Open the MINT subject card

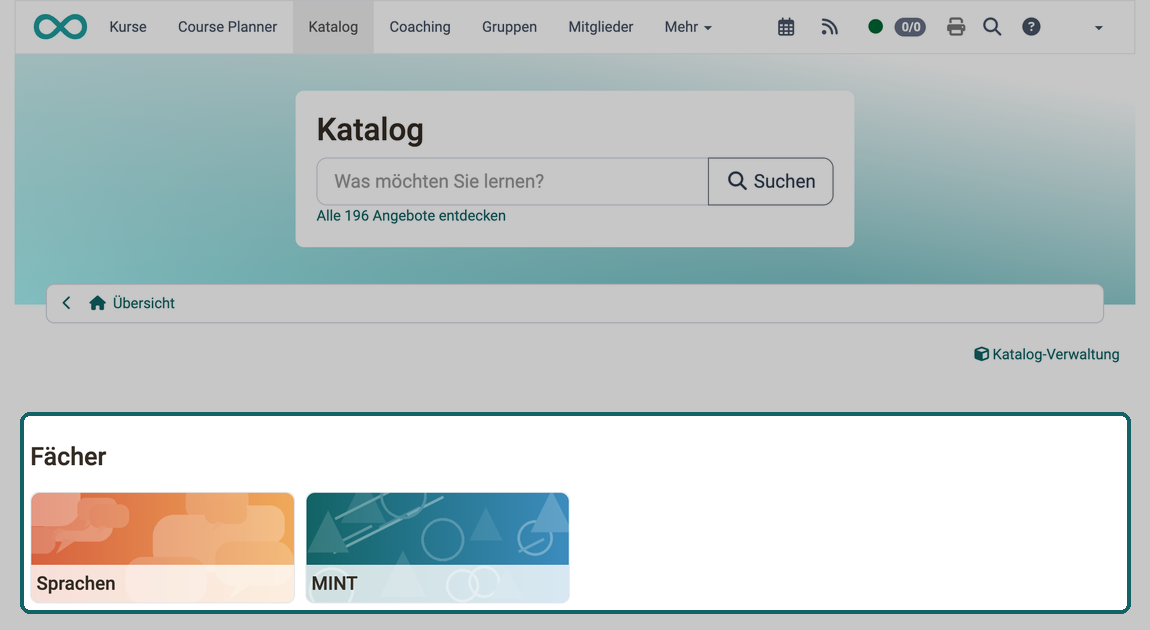coord(437,548)
